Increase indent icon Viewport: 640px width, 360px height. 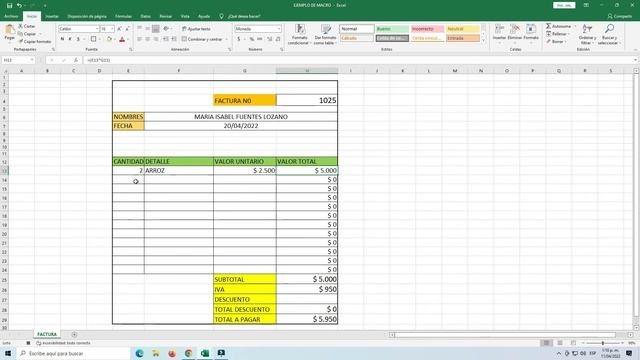174,39
